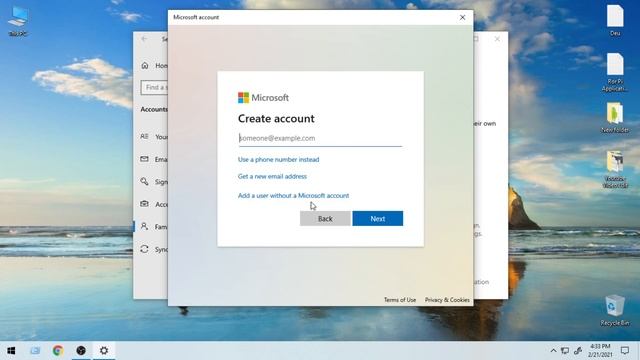Select the Home icon in Settings
Viewport: 640px width, 360px height.
click(145, 65)
